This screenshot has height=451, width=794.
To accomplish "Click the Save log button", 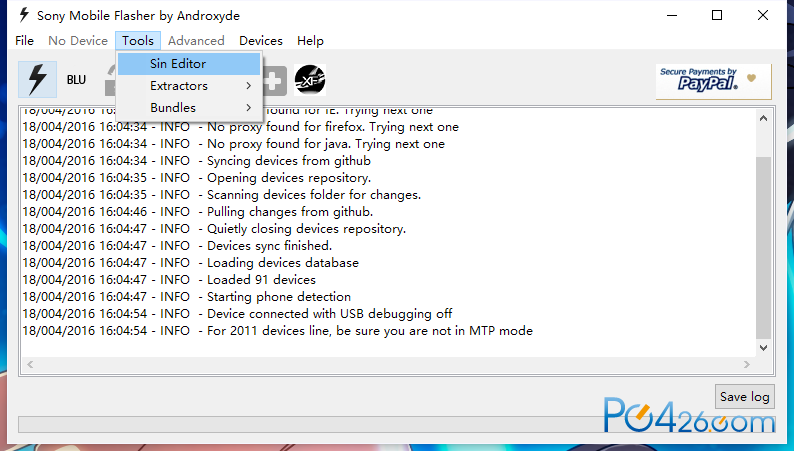I will point(744,397).
